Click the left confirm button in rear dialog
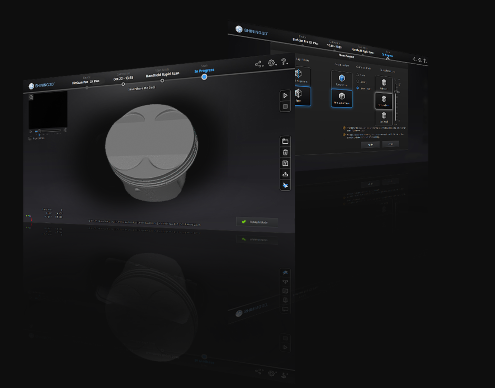The width and height of the screenshot is (495, 388). 370,145
